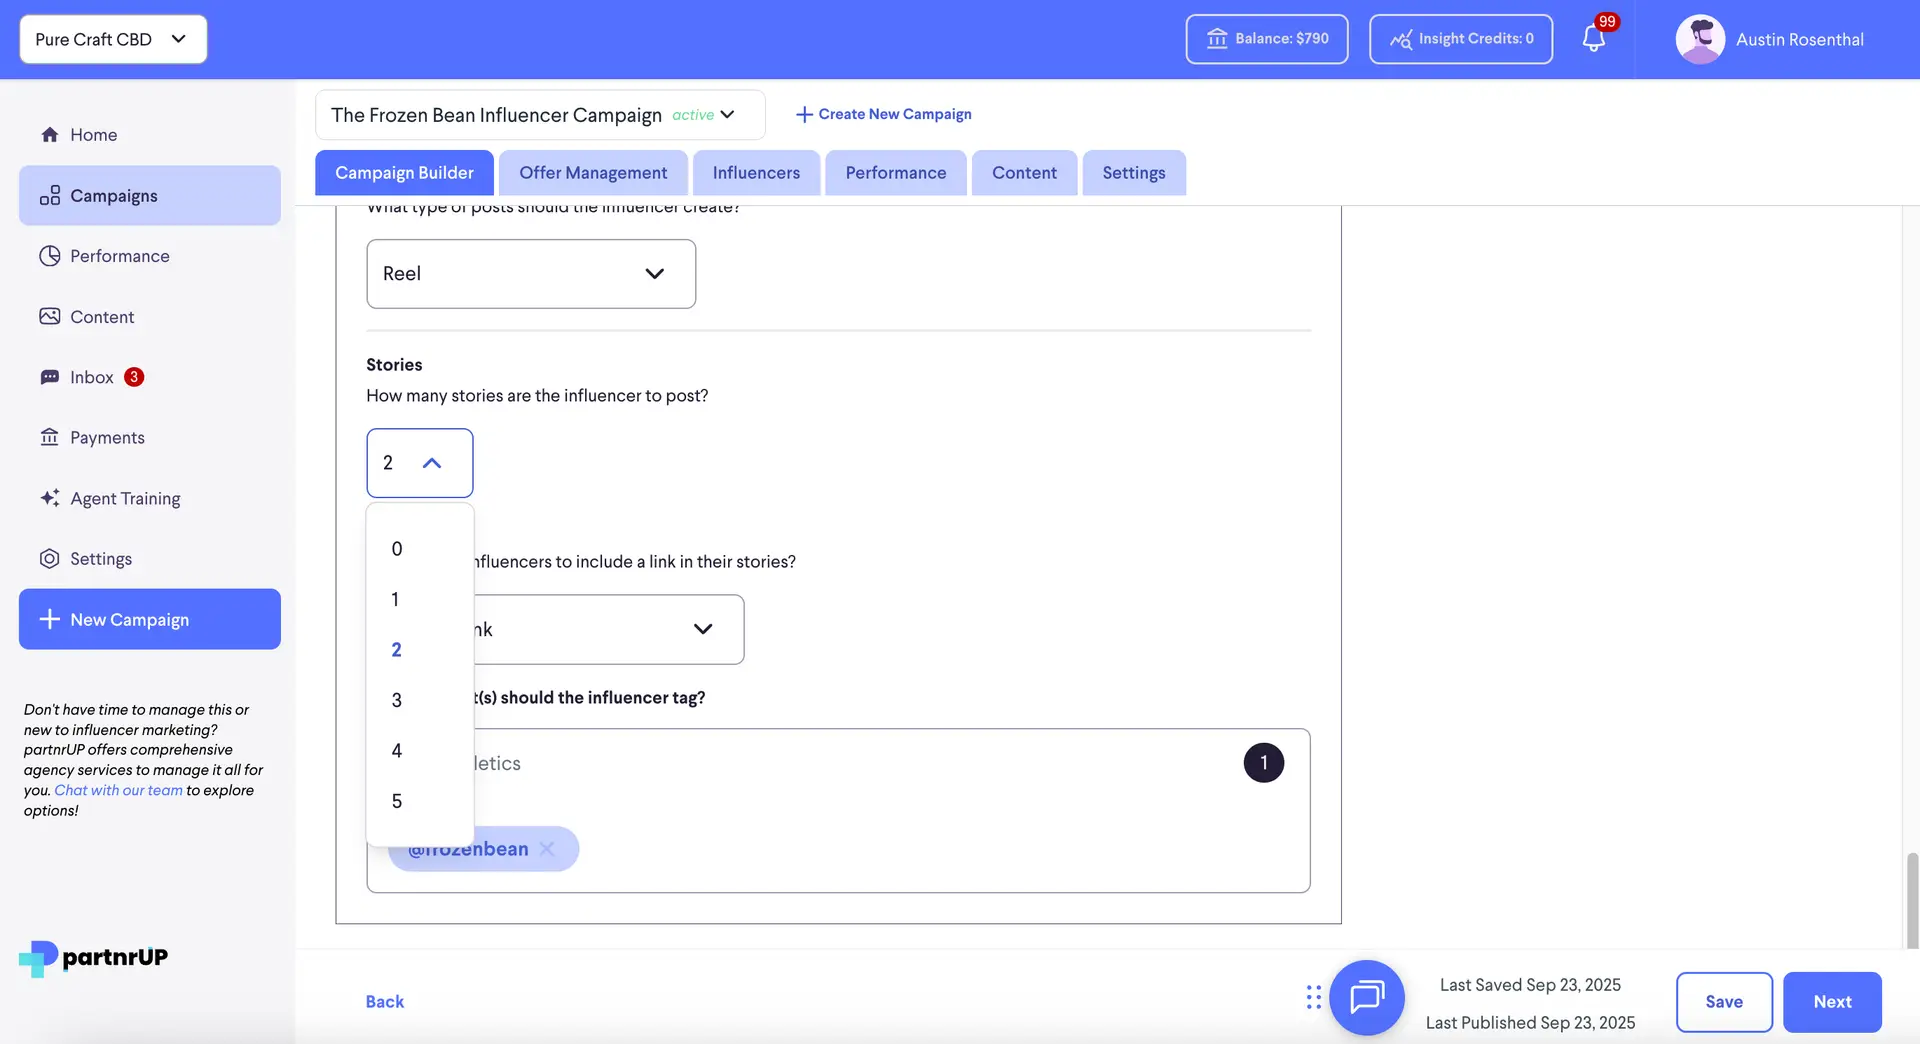Image resolution: width=1920 pixels, height=1044 pixels.
Task: Click the drag handle grid icon near chat bubble
Action: (1313, 997)
